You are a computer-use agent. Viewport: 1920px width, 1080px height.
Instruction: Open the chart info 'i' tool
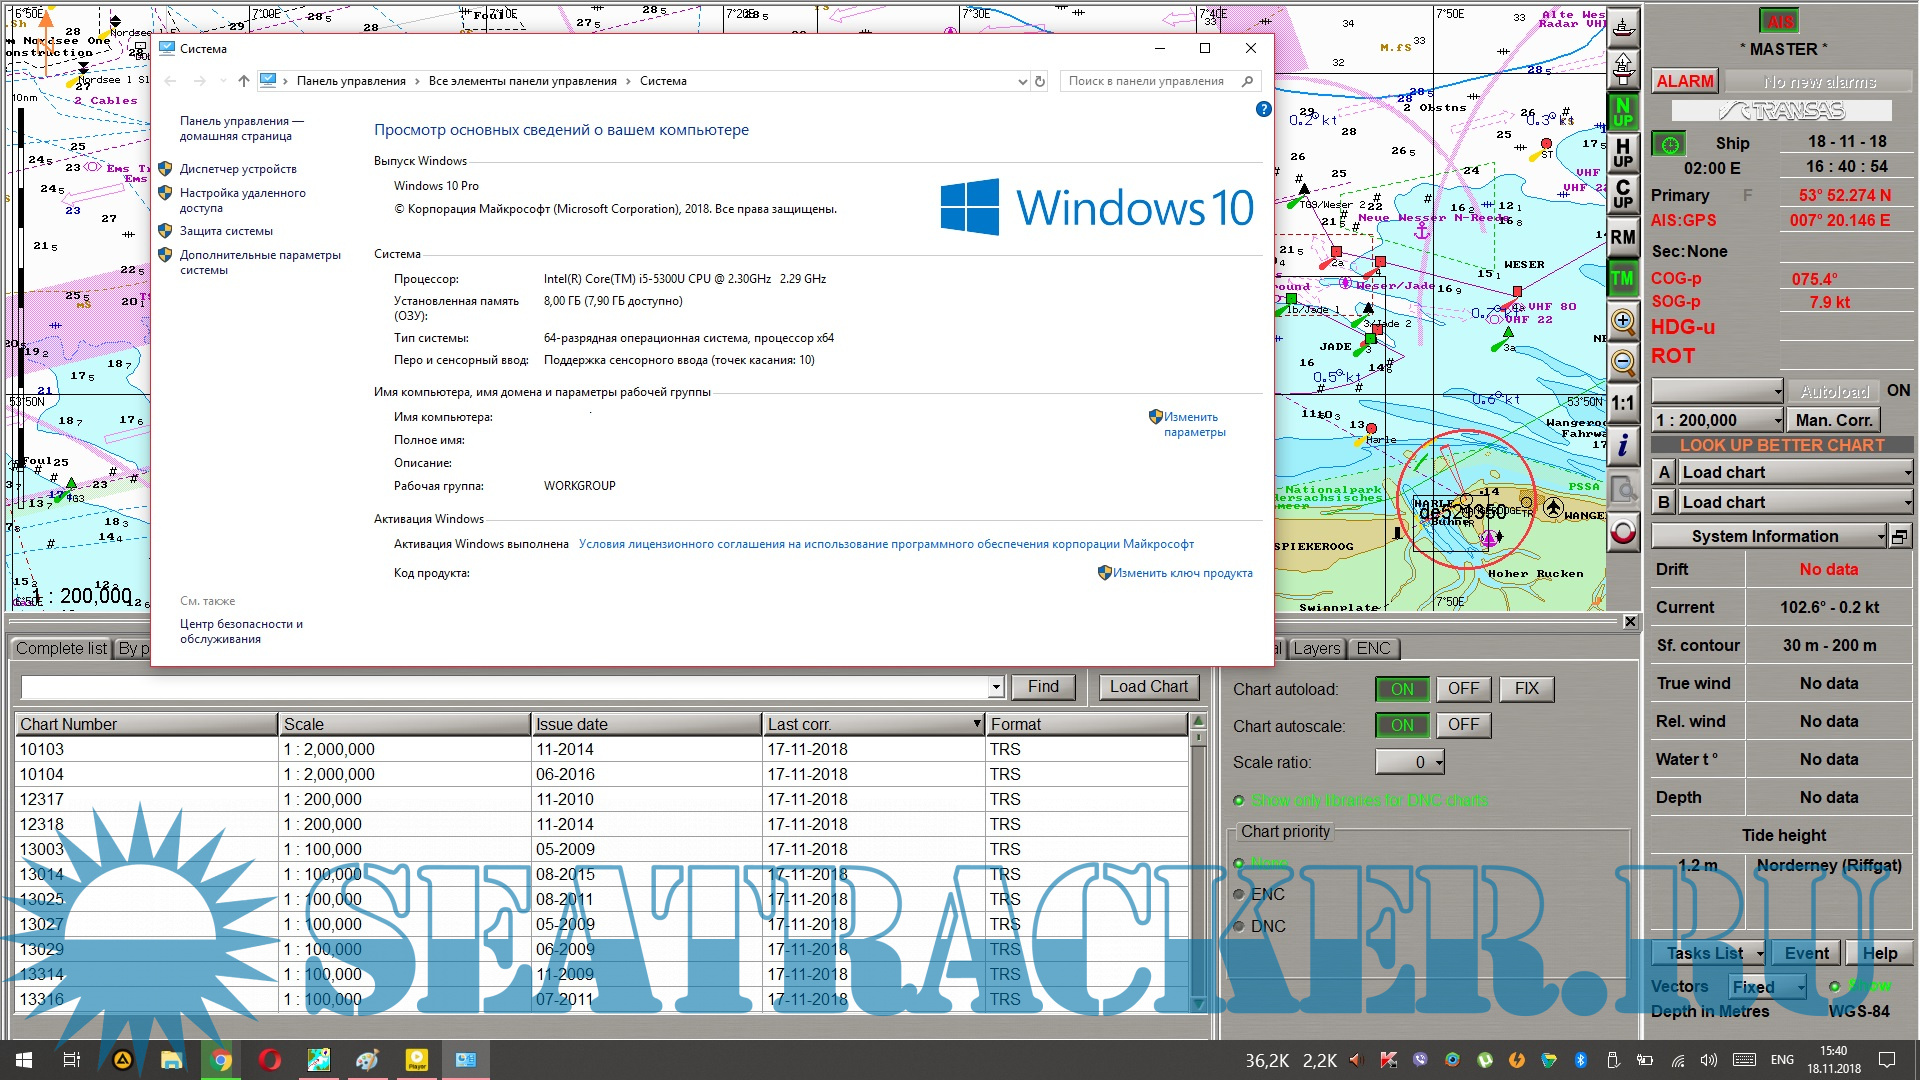coord(1623,446)
